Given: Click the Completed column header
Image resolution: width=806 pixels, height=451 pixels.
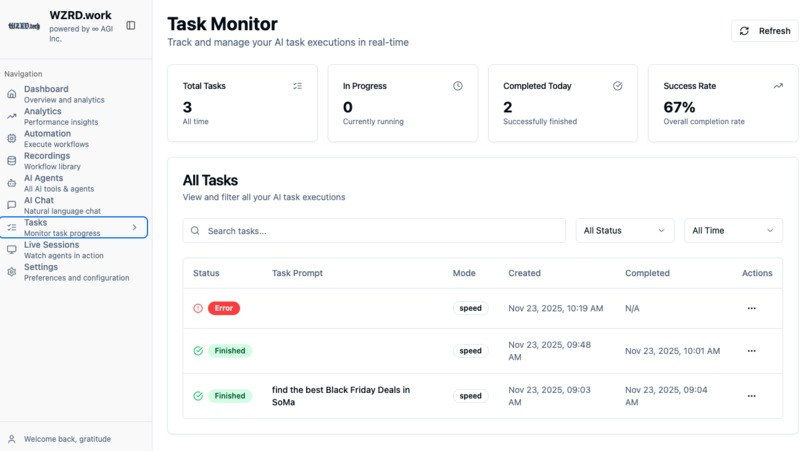Looking at the screenshot, I should coord(647,273).
